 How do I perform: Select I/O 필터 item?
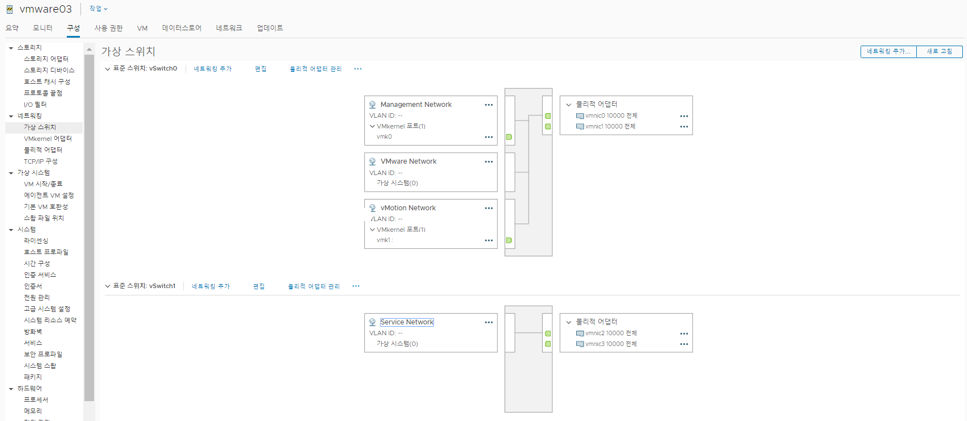coord(35,105)
